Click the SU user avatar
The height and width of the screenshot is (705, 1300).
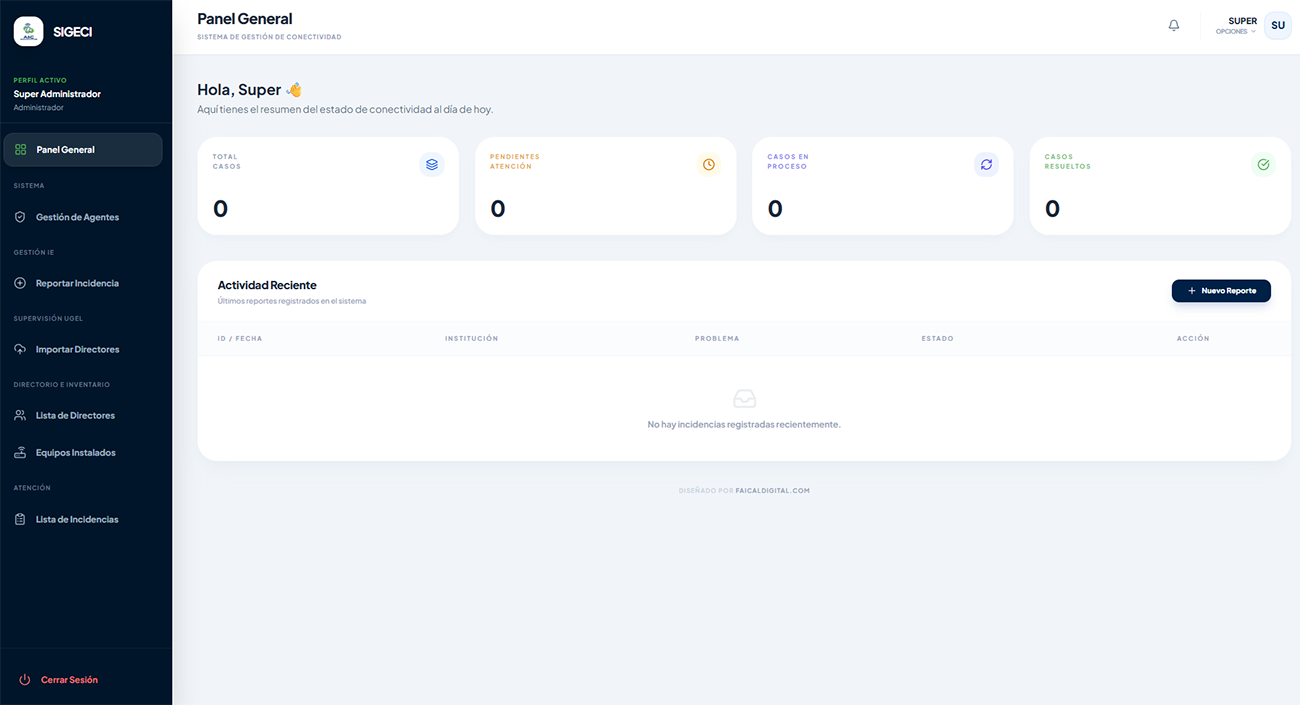click(x=1277, y=26)
